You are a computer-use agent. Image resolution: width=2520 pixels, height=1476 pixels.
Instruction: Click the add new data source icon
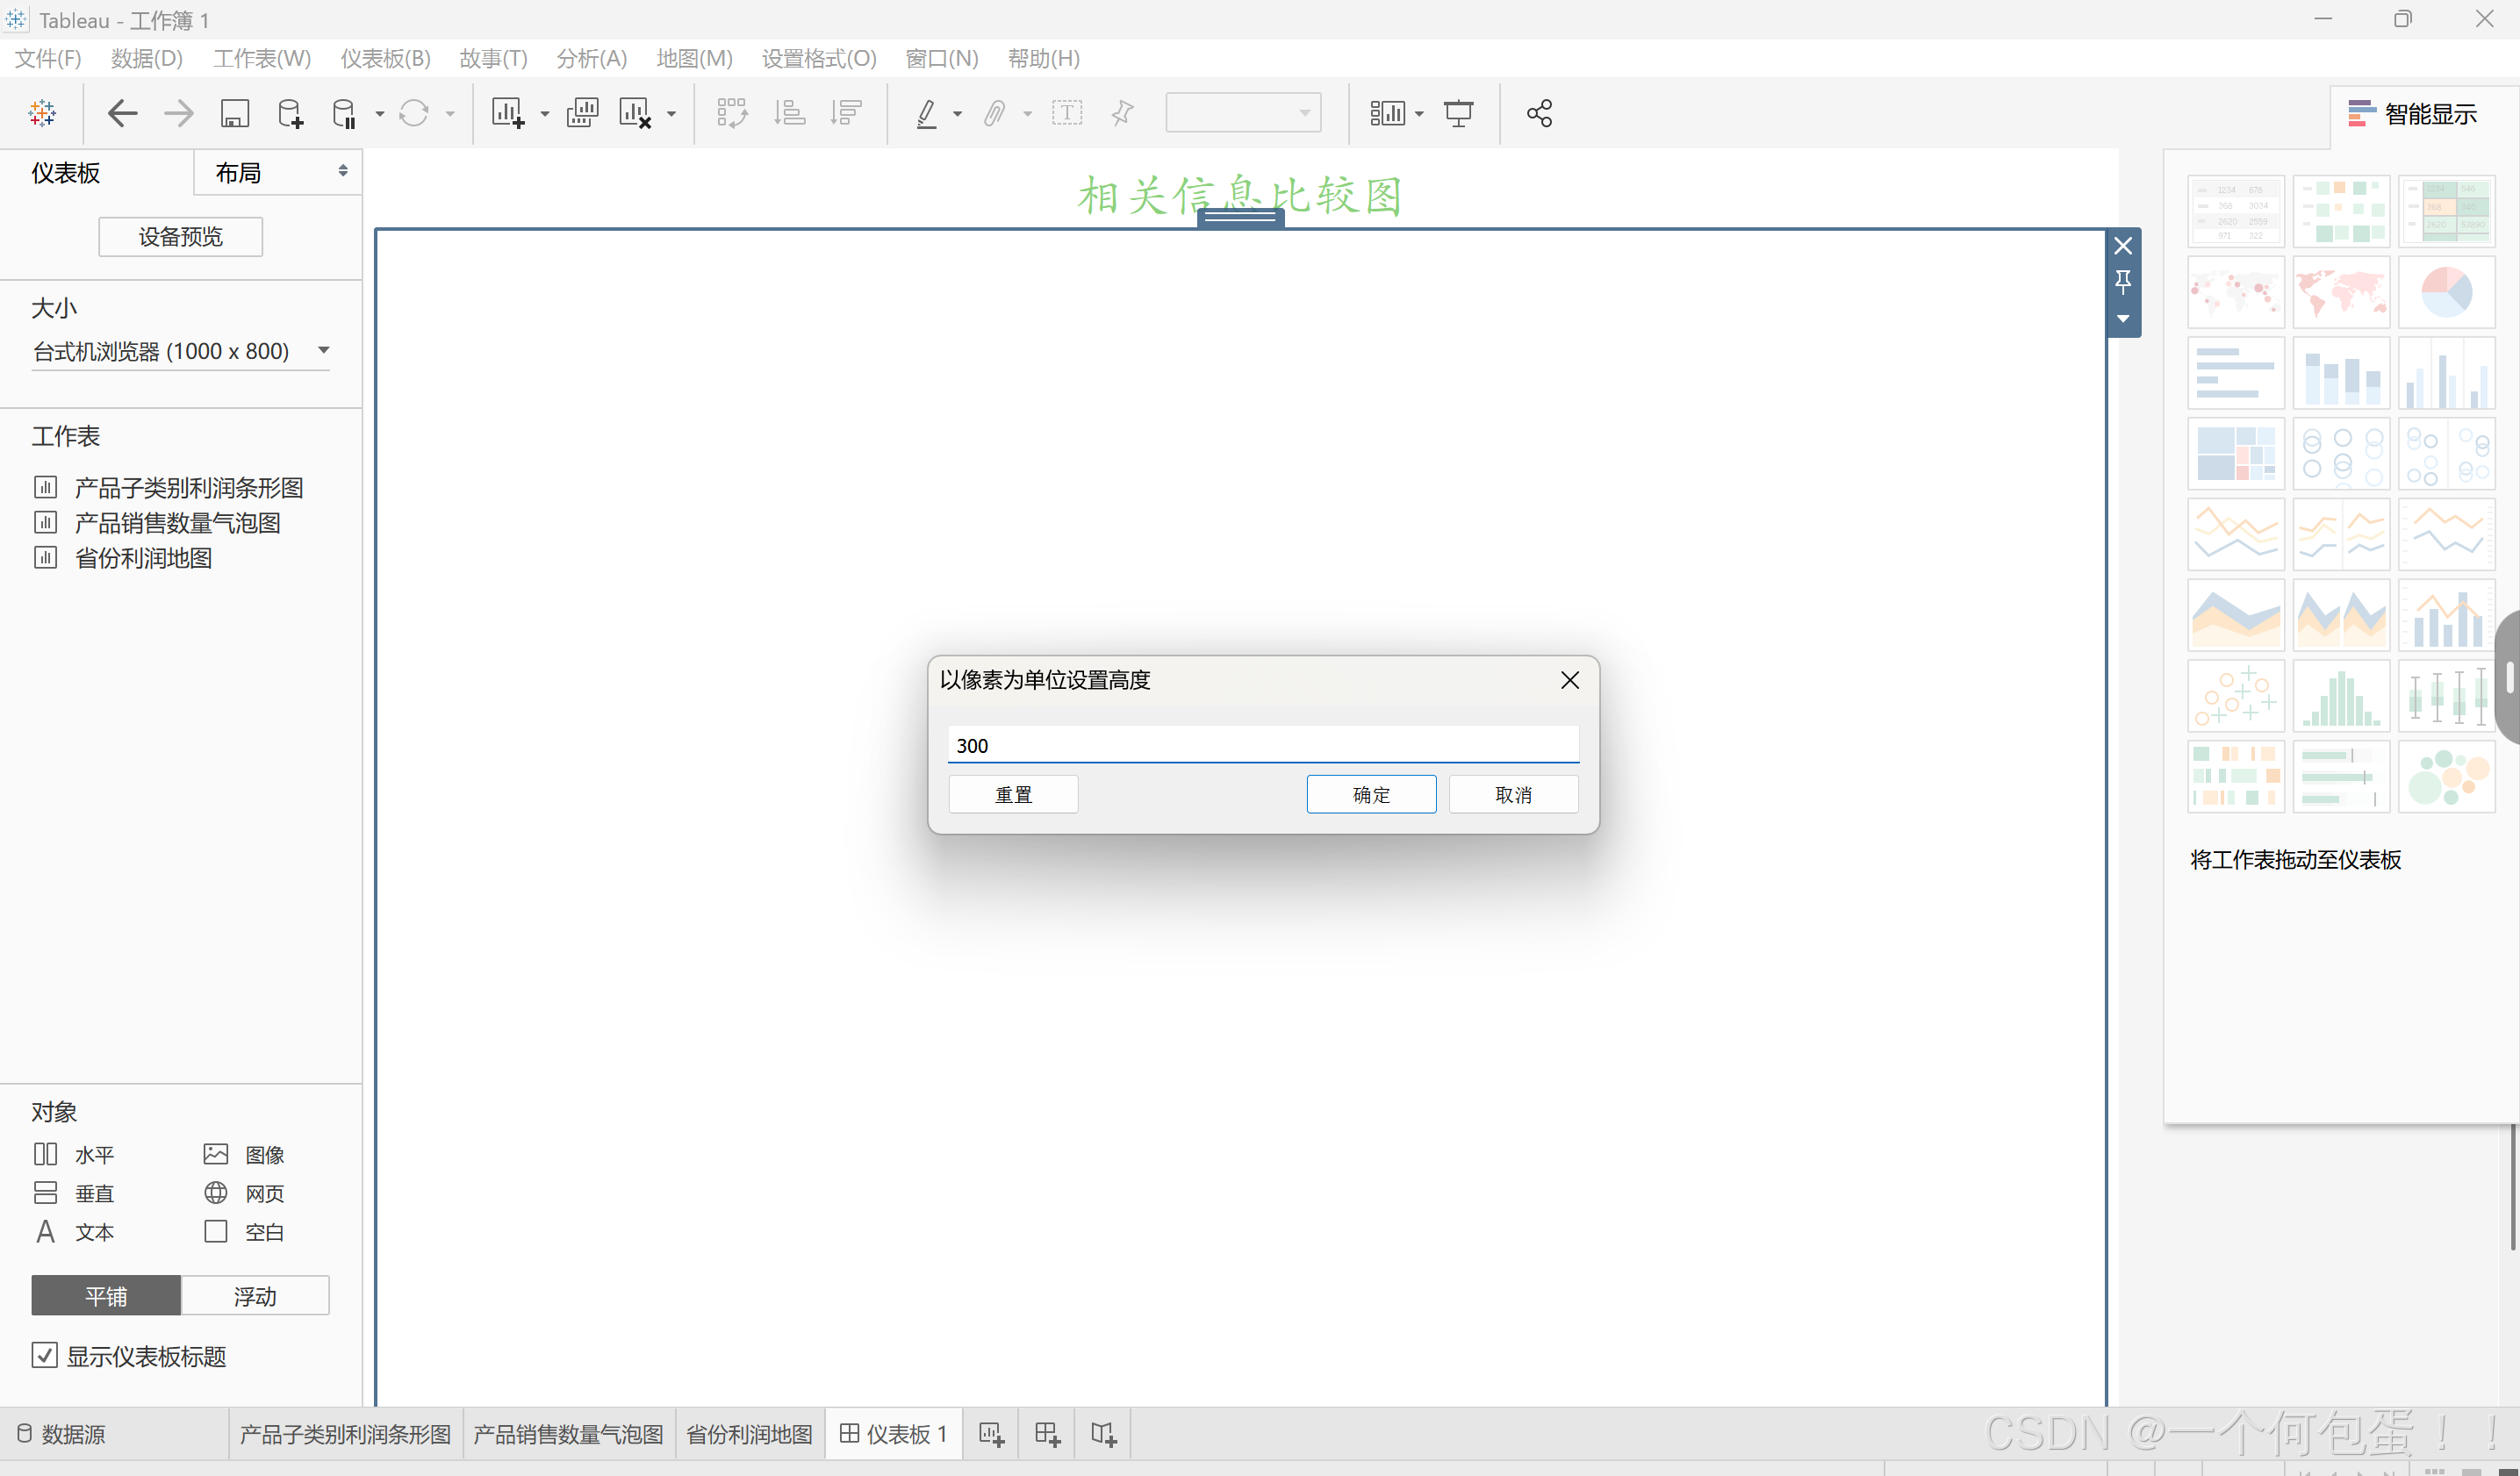pos(290,113)
